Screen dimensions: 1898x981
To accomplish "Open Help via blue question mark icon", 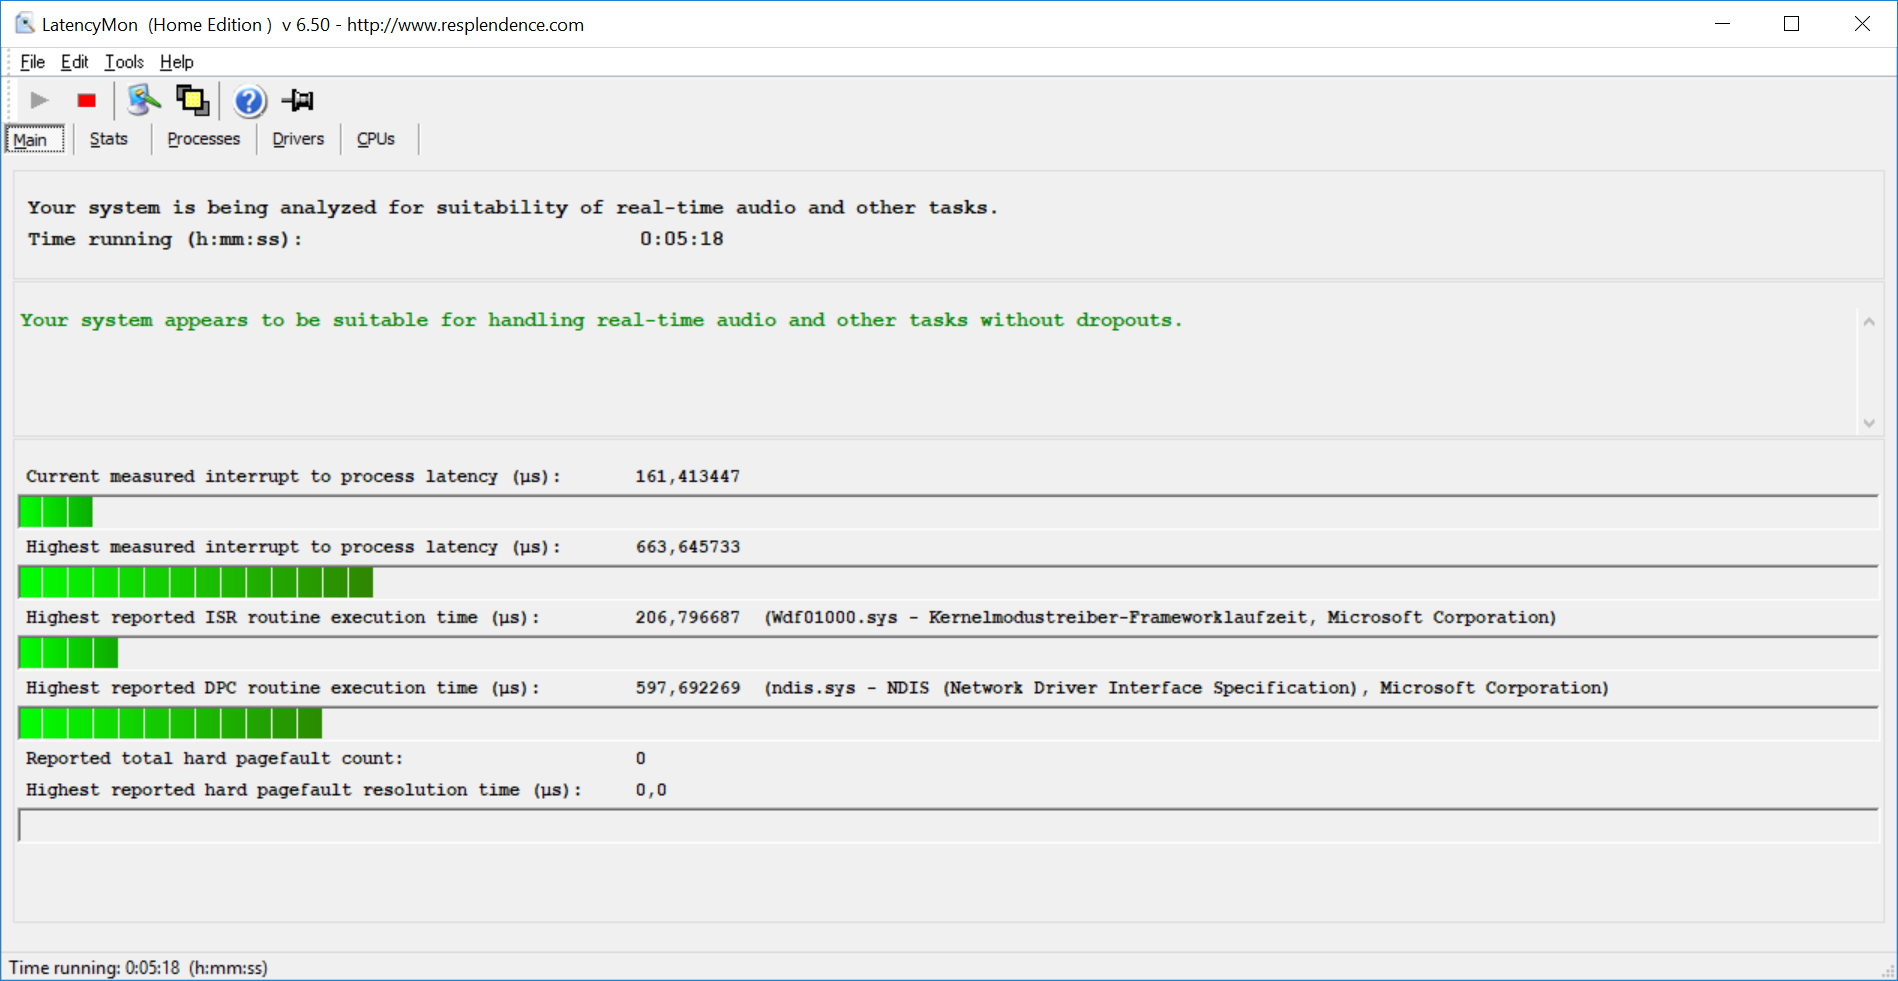I will 250,101.
